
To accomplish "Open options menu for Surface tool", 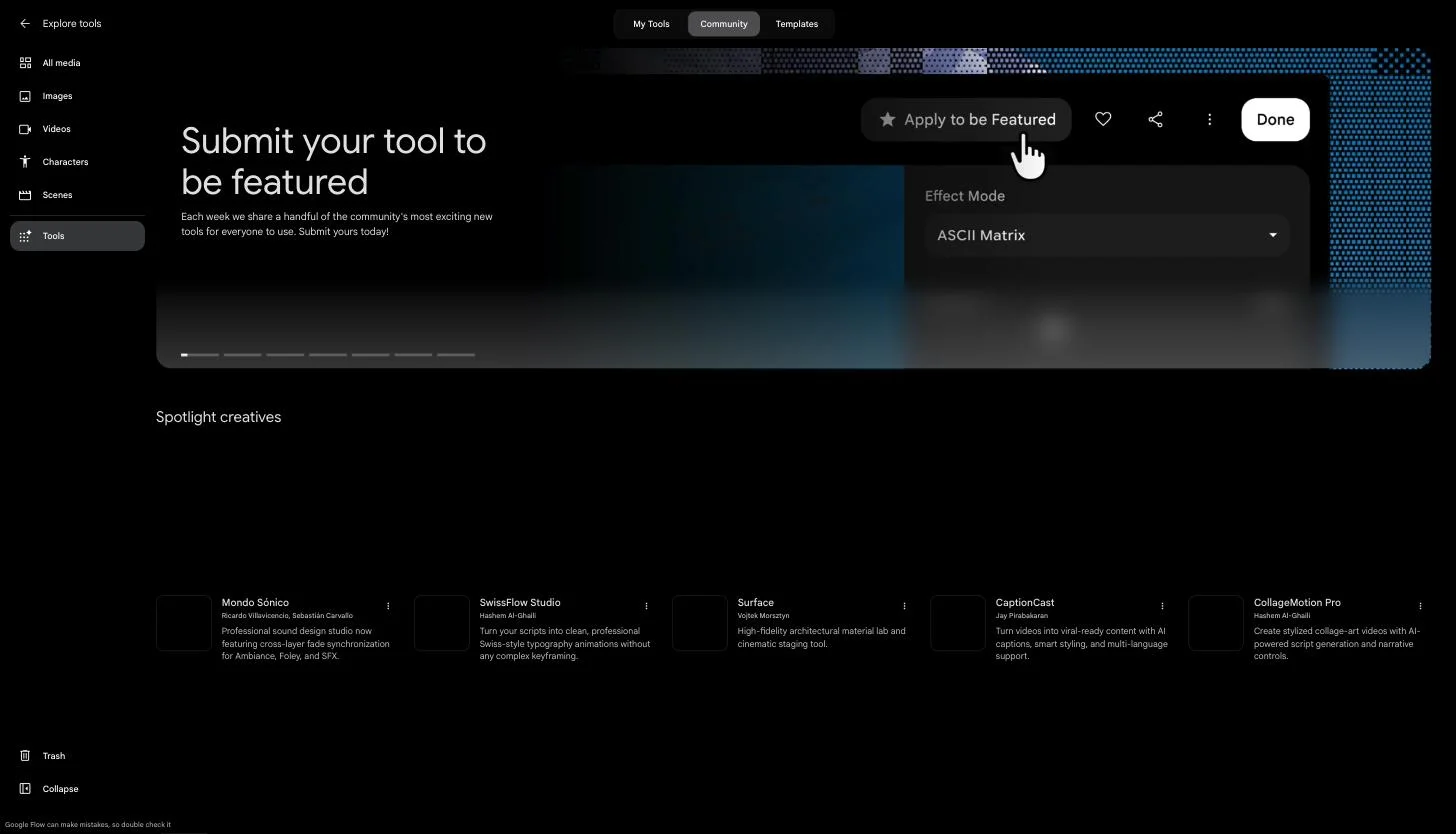I will 904,606.
